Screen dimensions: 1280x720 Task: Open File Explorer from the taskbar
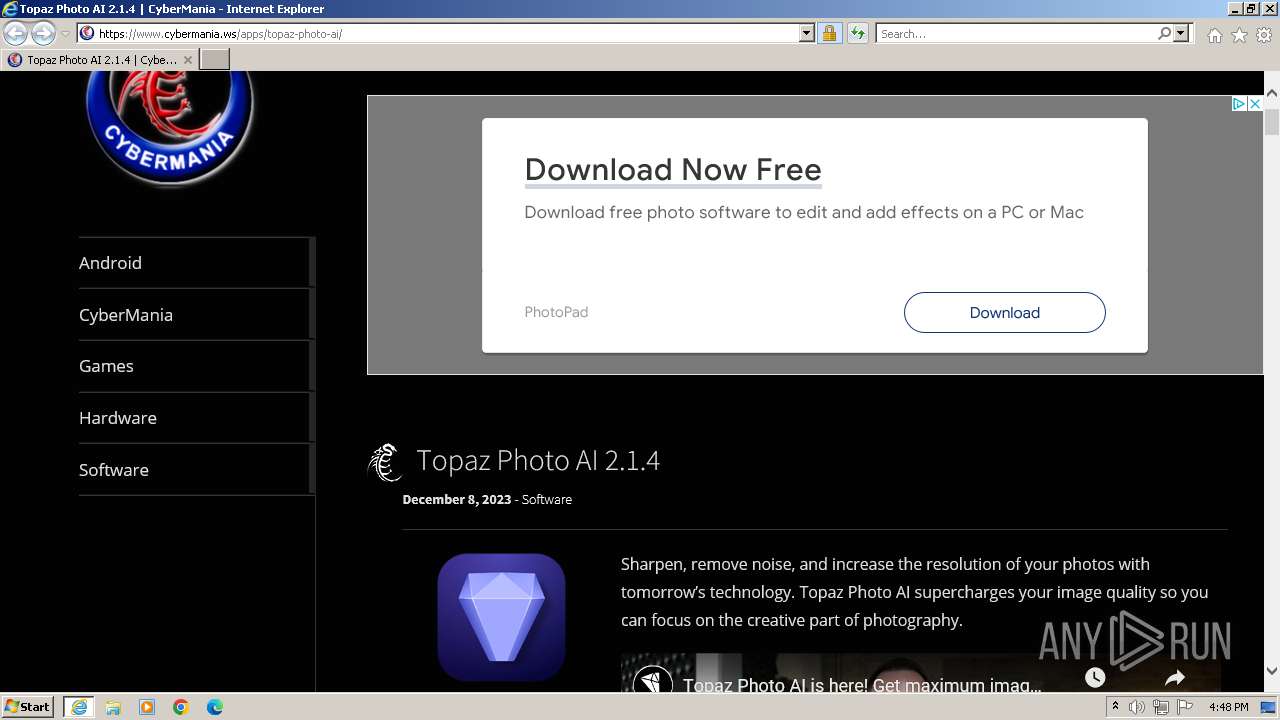[113, 707]
